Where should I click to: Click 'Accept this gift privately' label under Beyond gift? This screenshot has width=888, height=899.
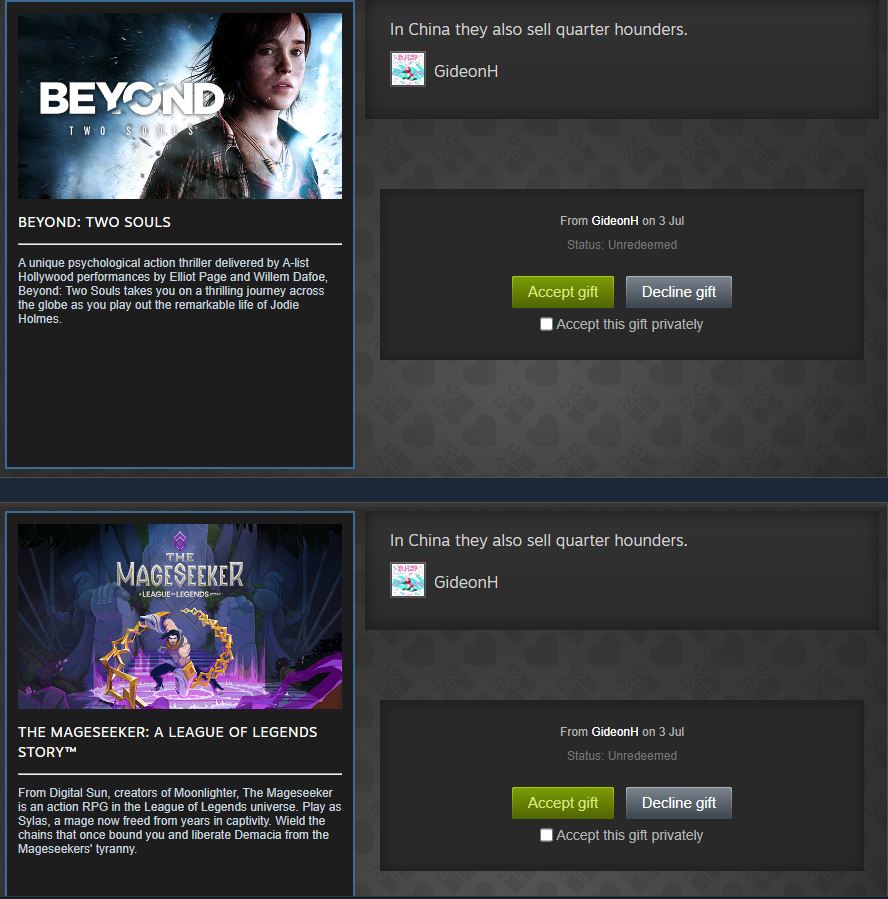629,325
